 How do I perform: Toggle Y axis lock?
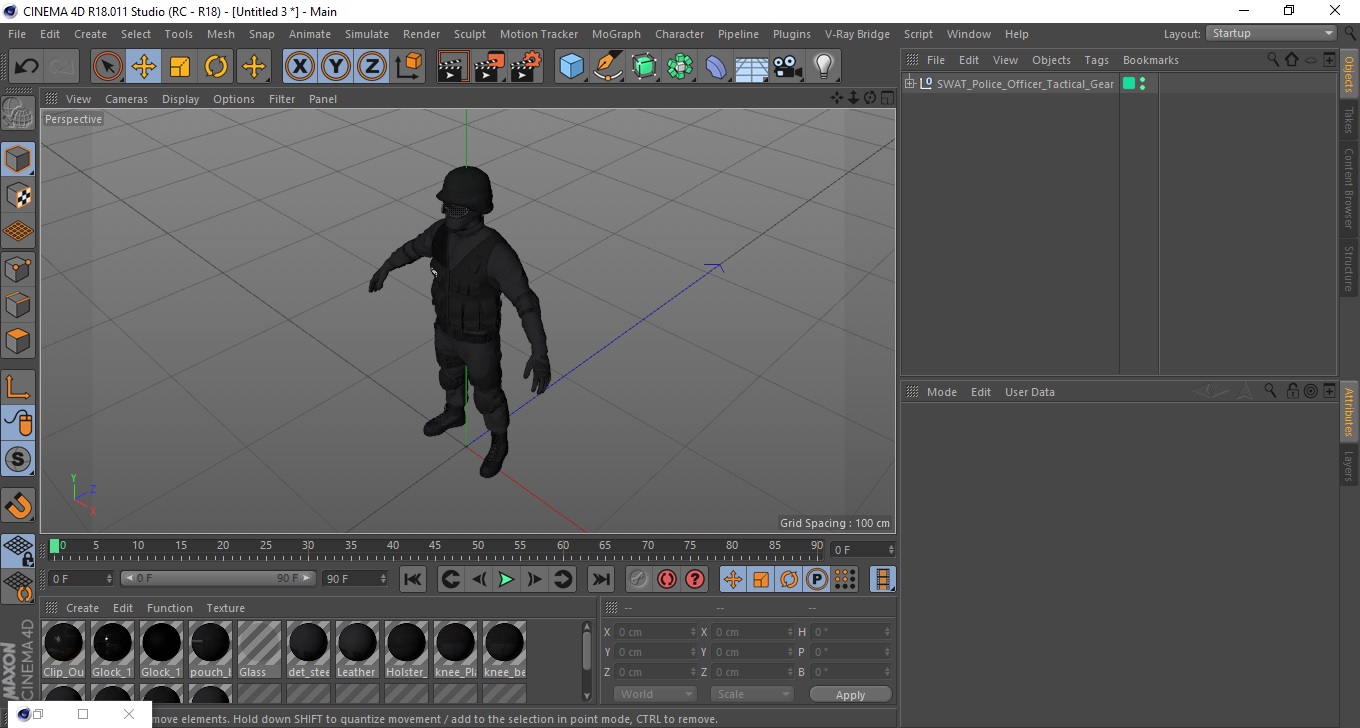pos(336,67)
